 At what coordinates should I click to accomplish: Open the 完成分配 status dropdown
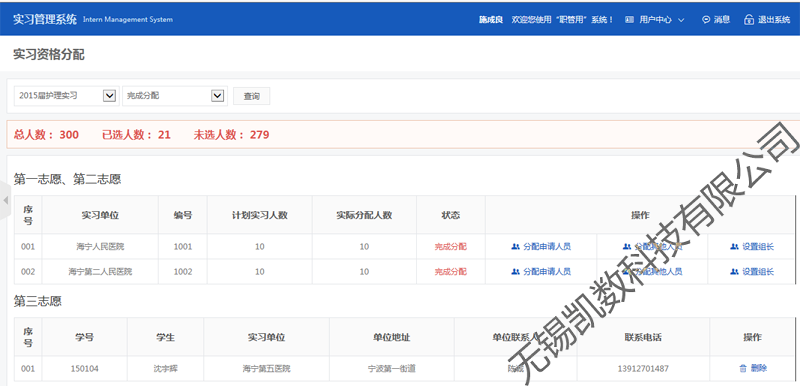[x=174, y=96]
